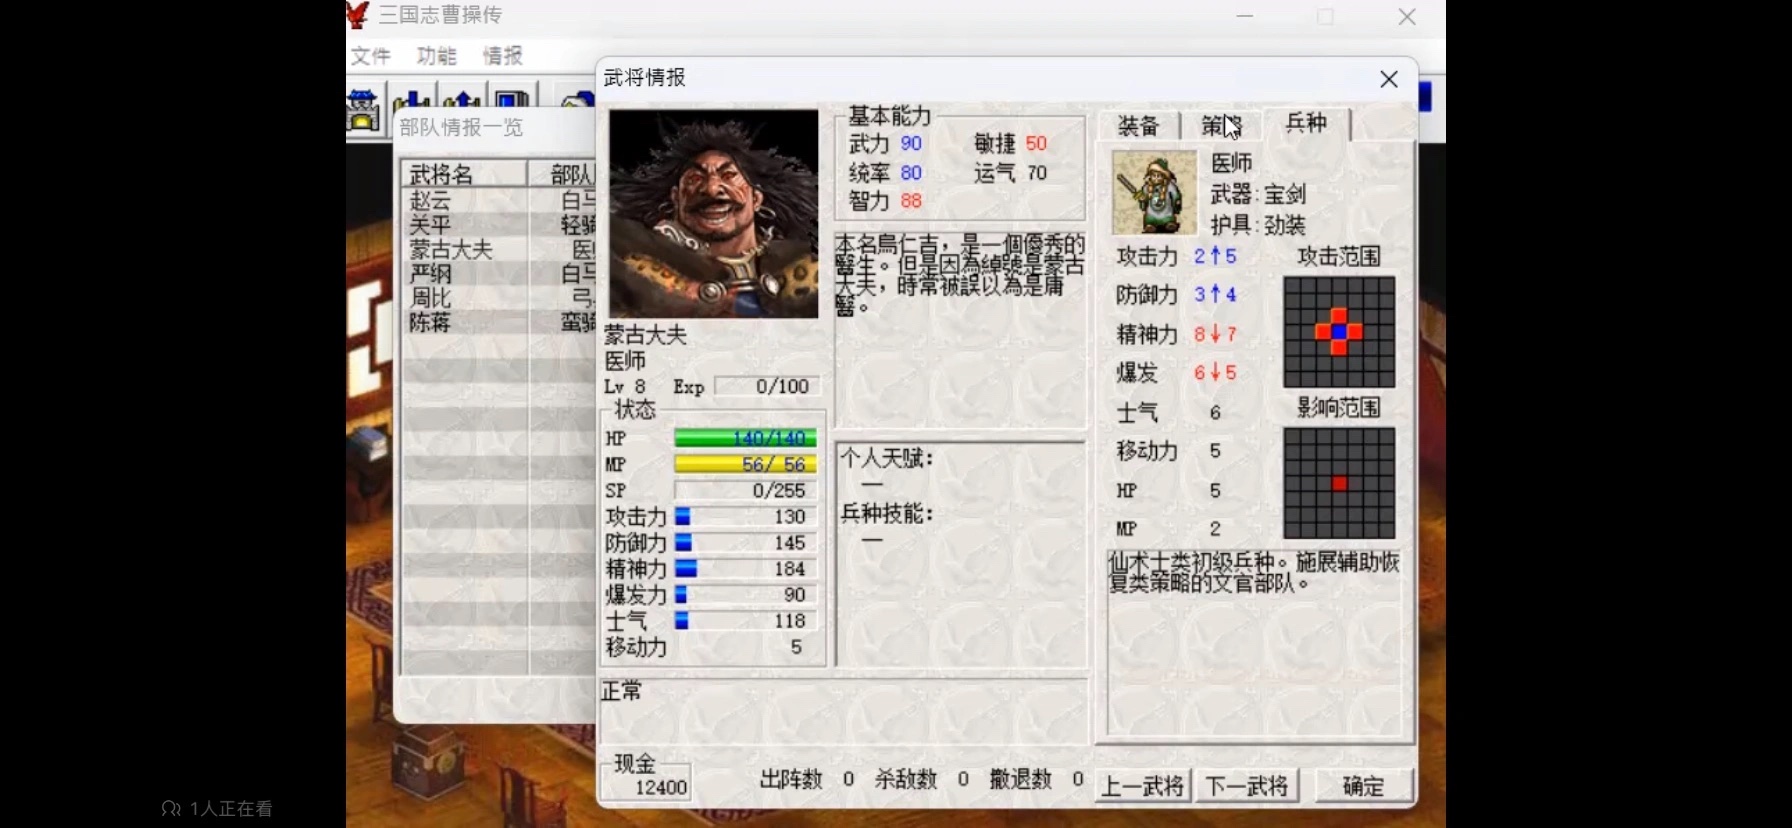Close the 三国志曹操传 main window
Viewport: 1792px width, 828px height.
[1407, 17]
